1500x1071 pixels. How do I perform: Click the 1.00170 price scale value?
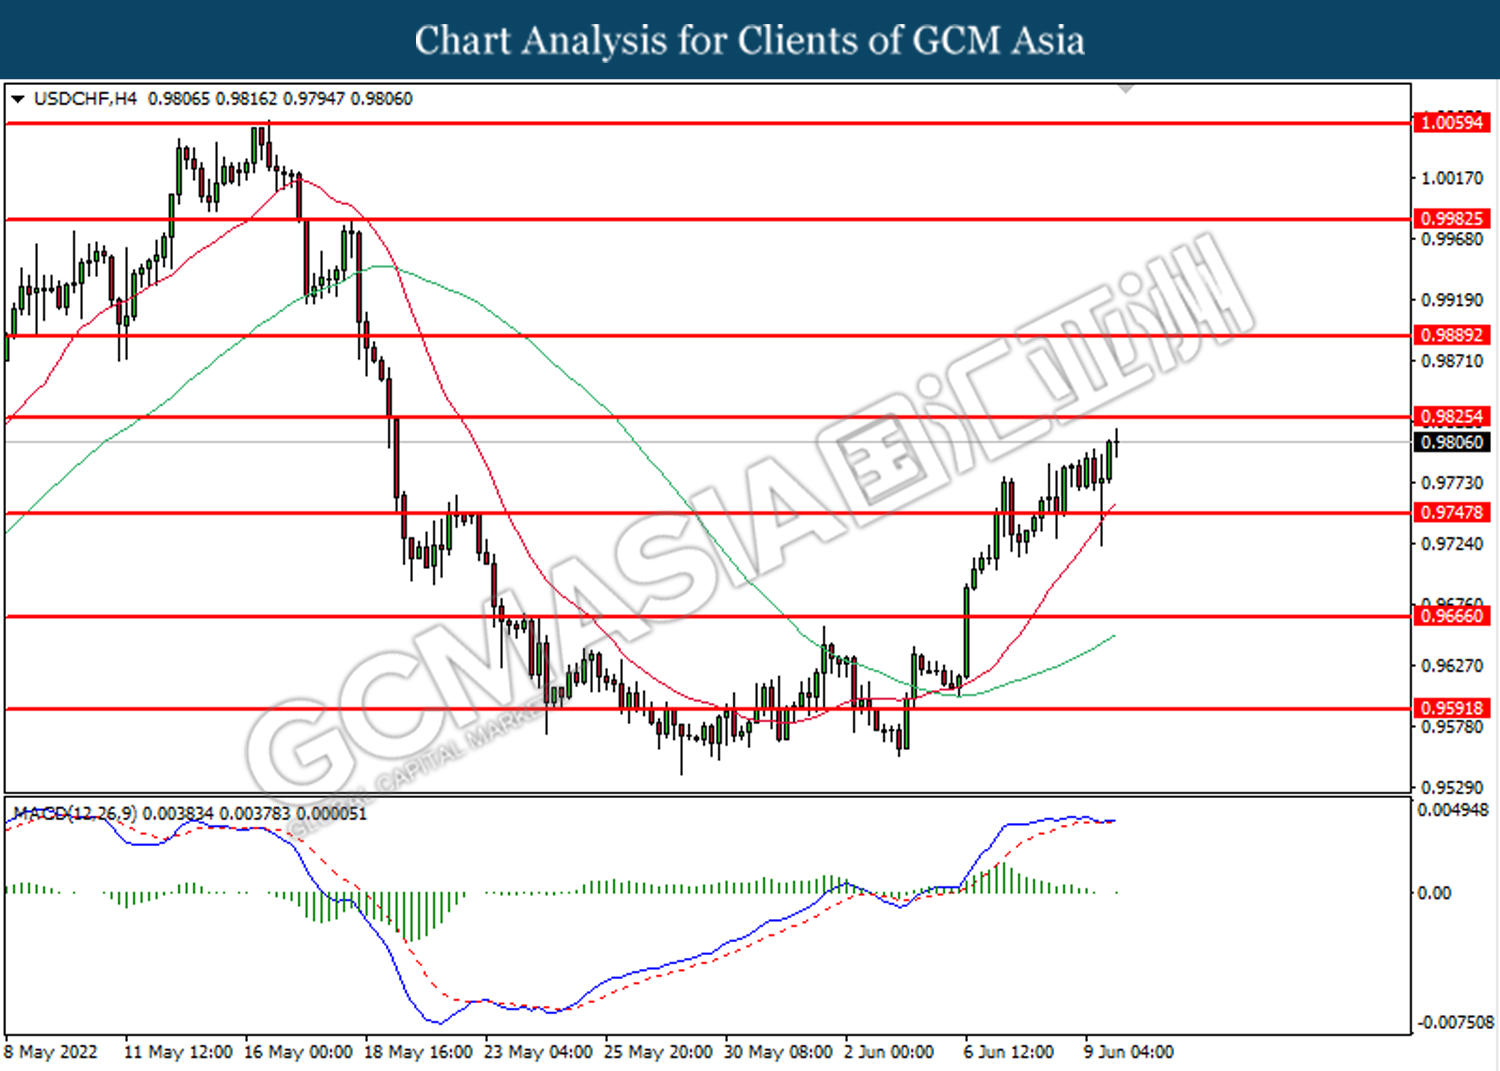tap(1453, 178)
